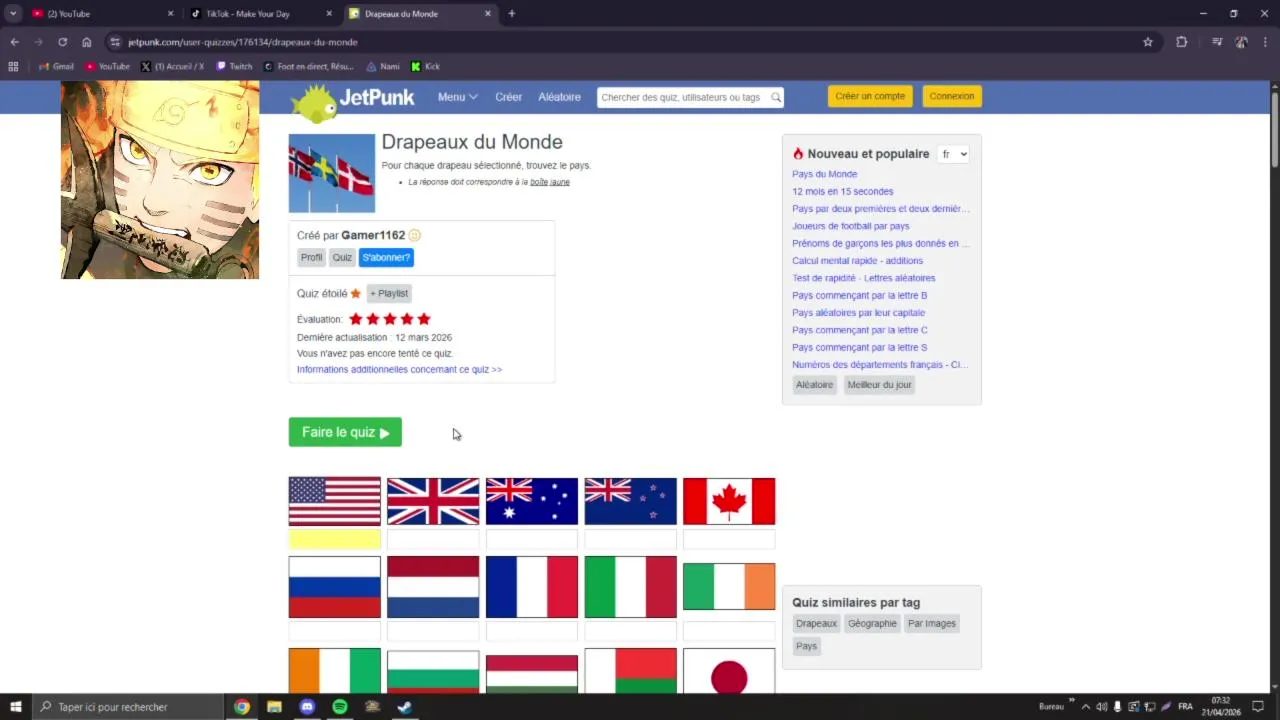Add quiz via + Playlist button
Viewport: 1280px width, 720px height.
(x=389, y=293)
